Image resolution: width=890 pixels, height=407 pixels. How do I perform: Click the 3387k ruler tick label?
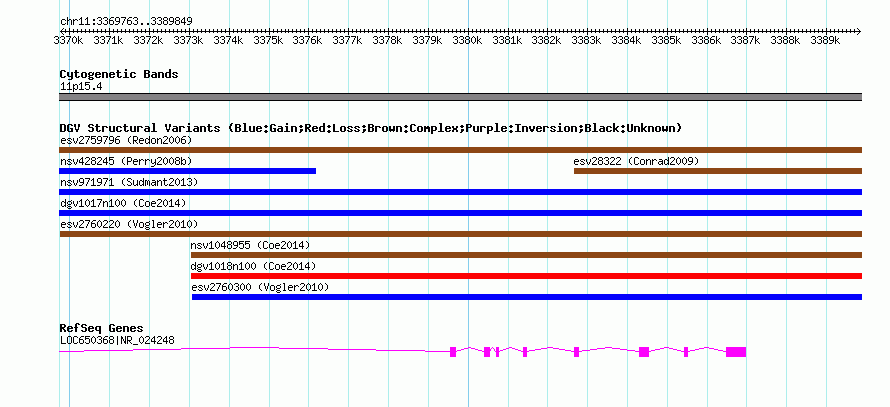click(x=746, y=40)
